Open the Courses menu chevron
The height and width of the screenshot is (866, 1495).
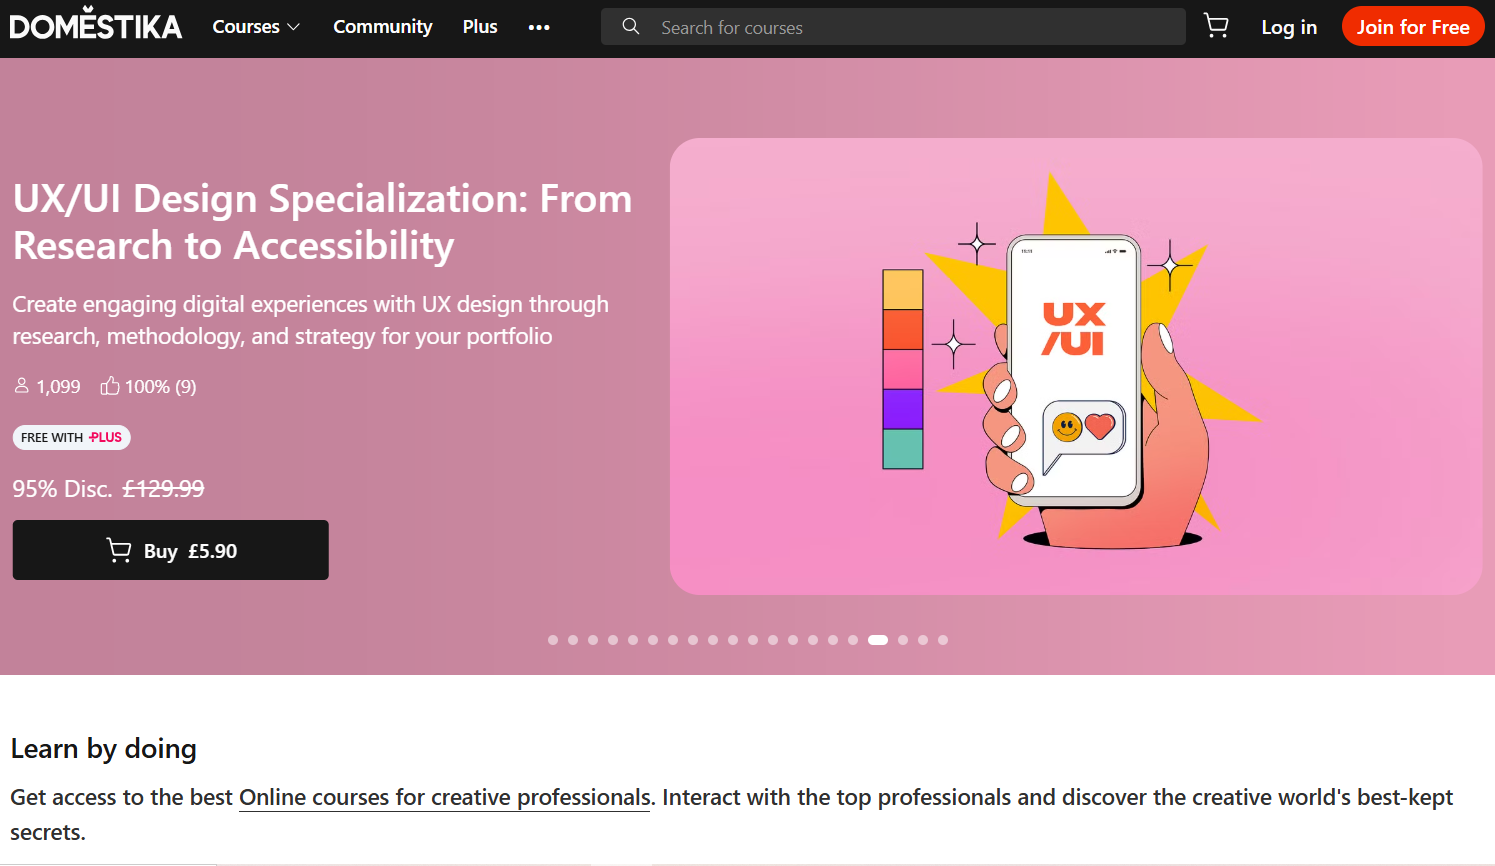click(x=293, y=28)
